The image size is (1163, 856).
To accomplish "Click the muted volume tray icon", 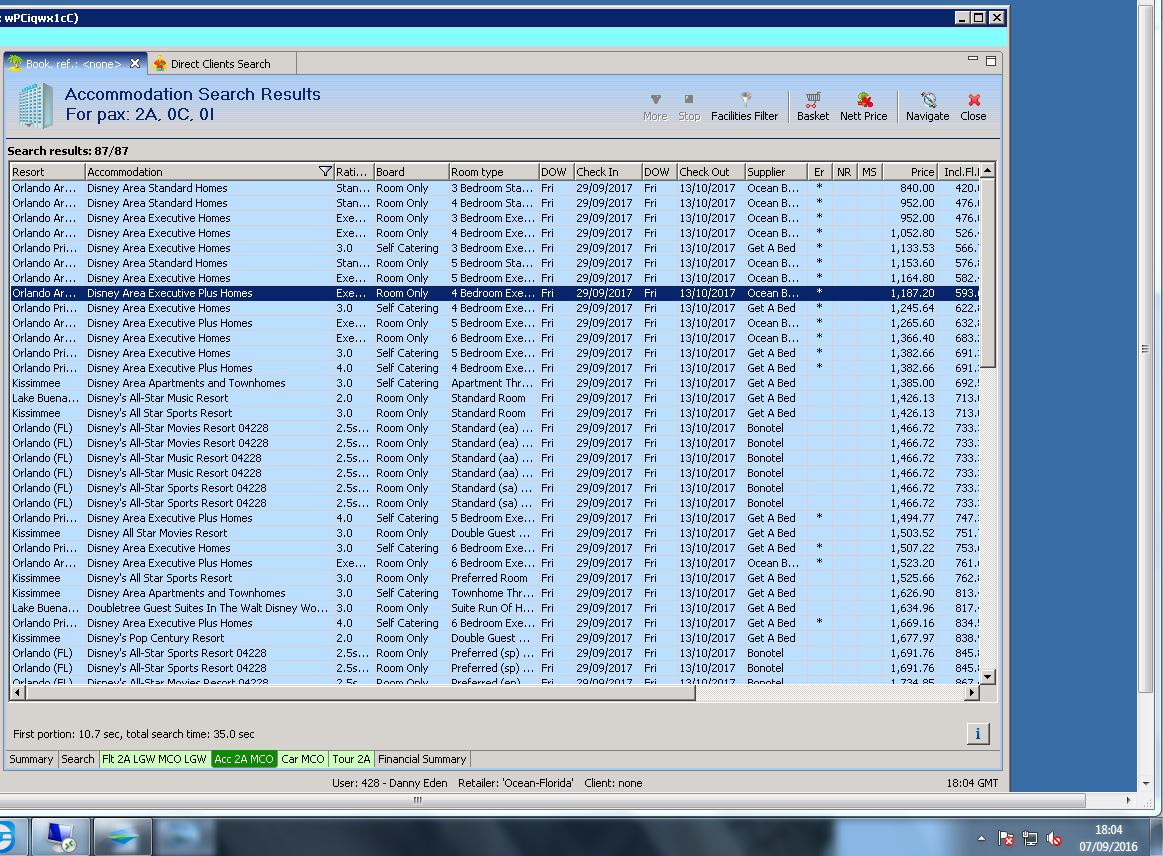I will [x=1054, y=838].
